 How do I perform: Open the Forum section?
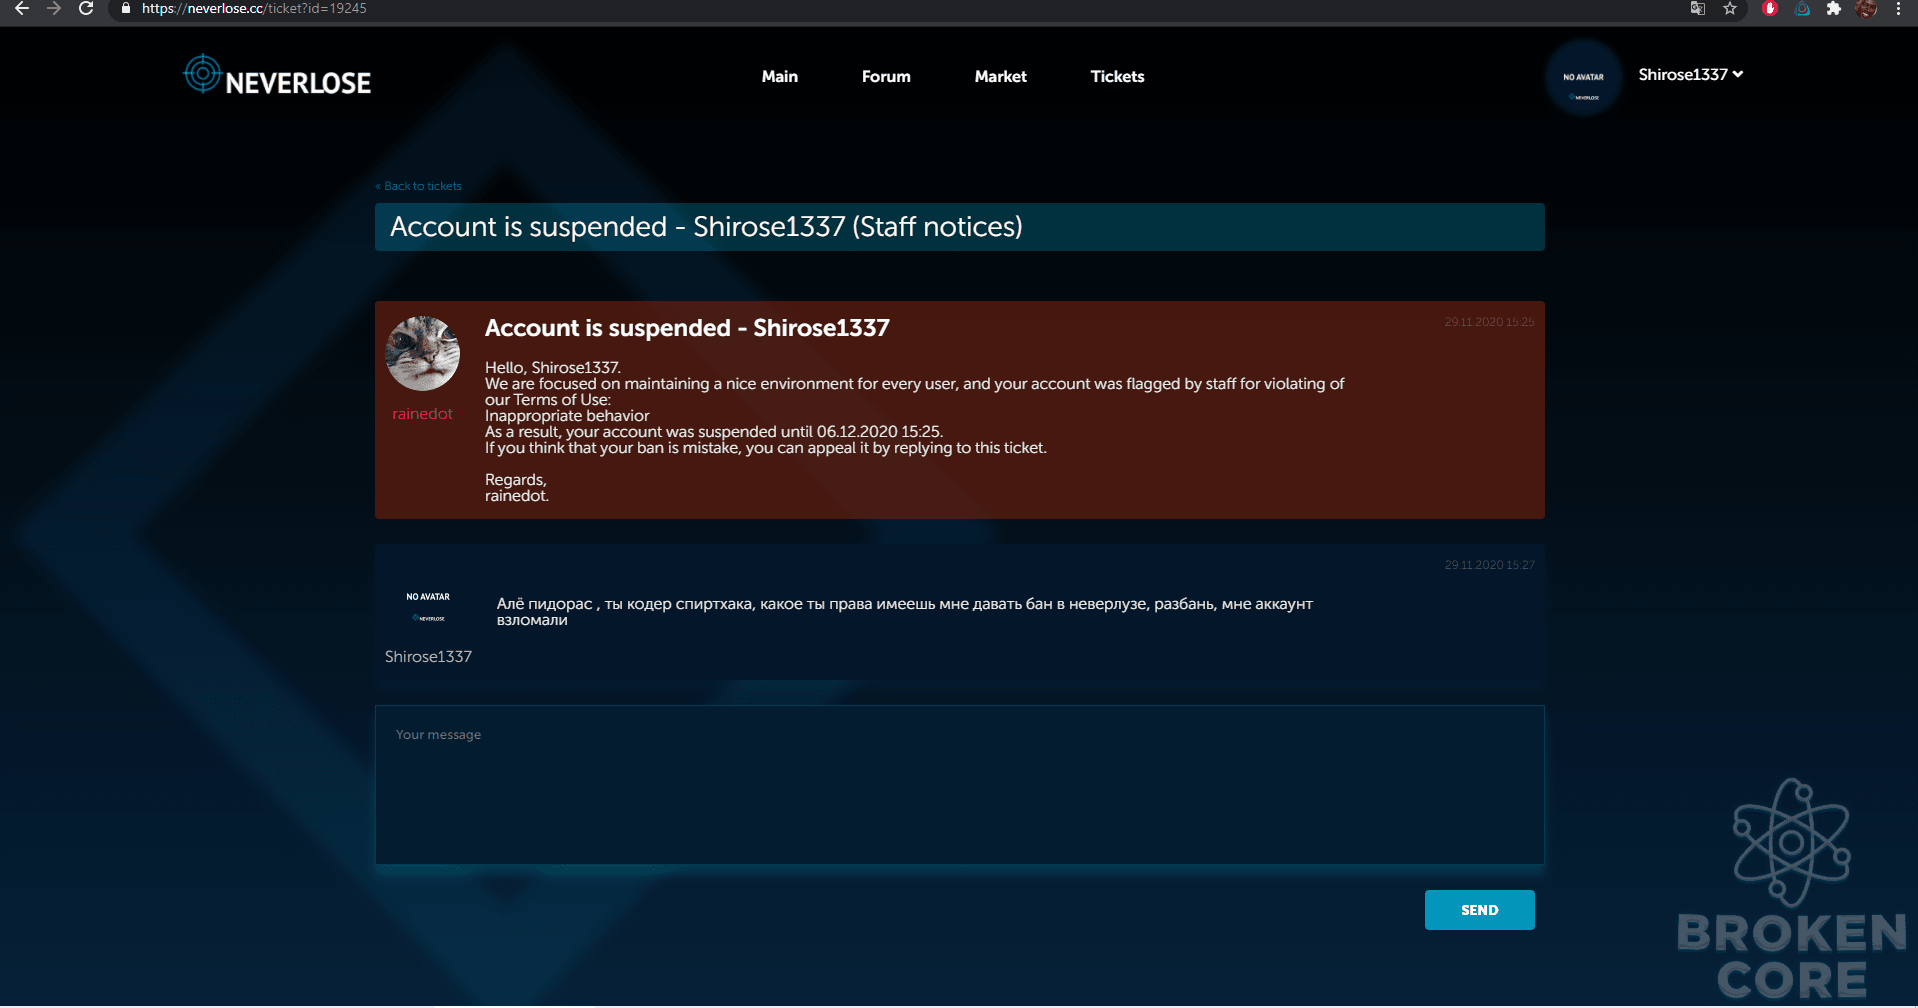[x=886, y=76]
